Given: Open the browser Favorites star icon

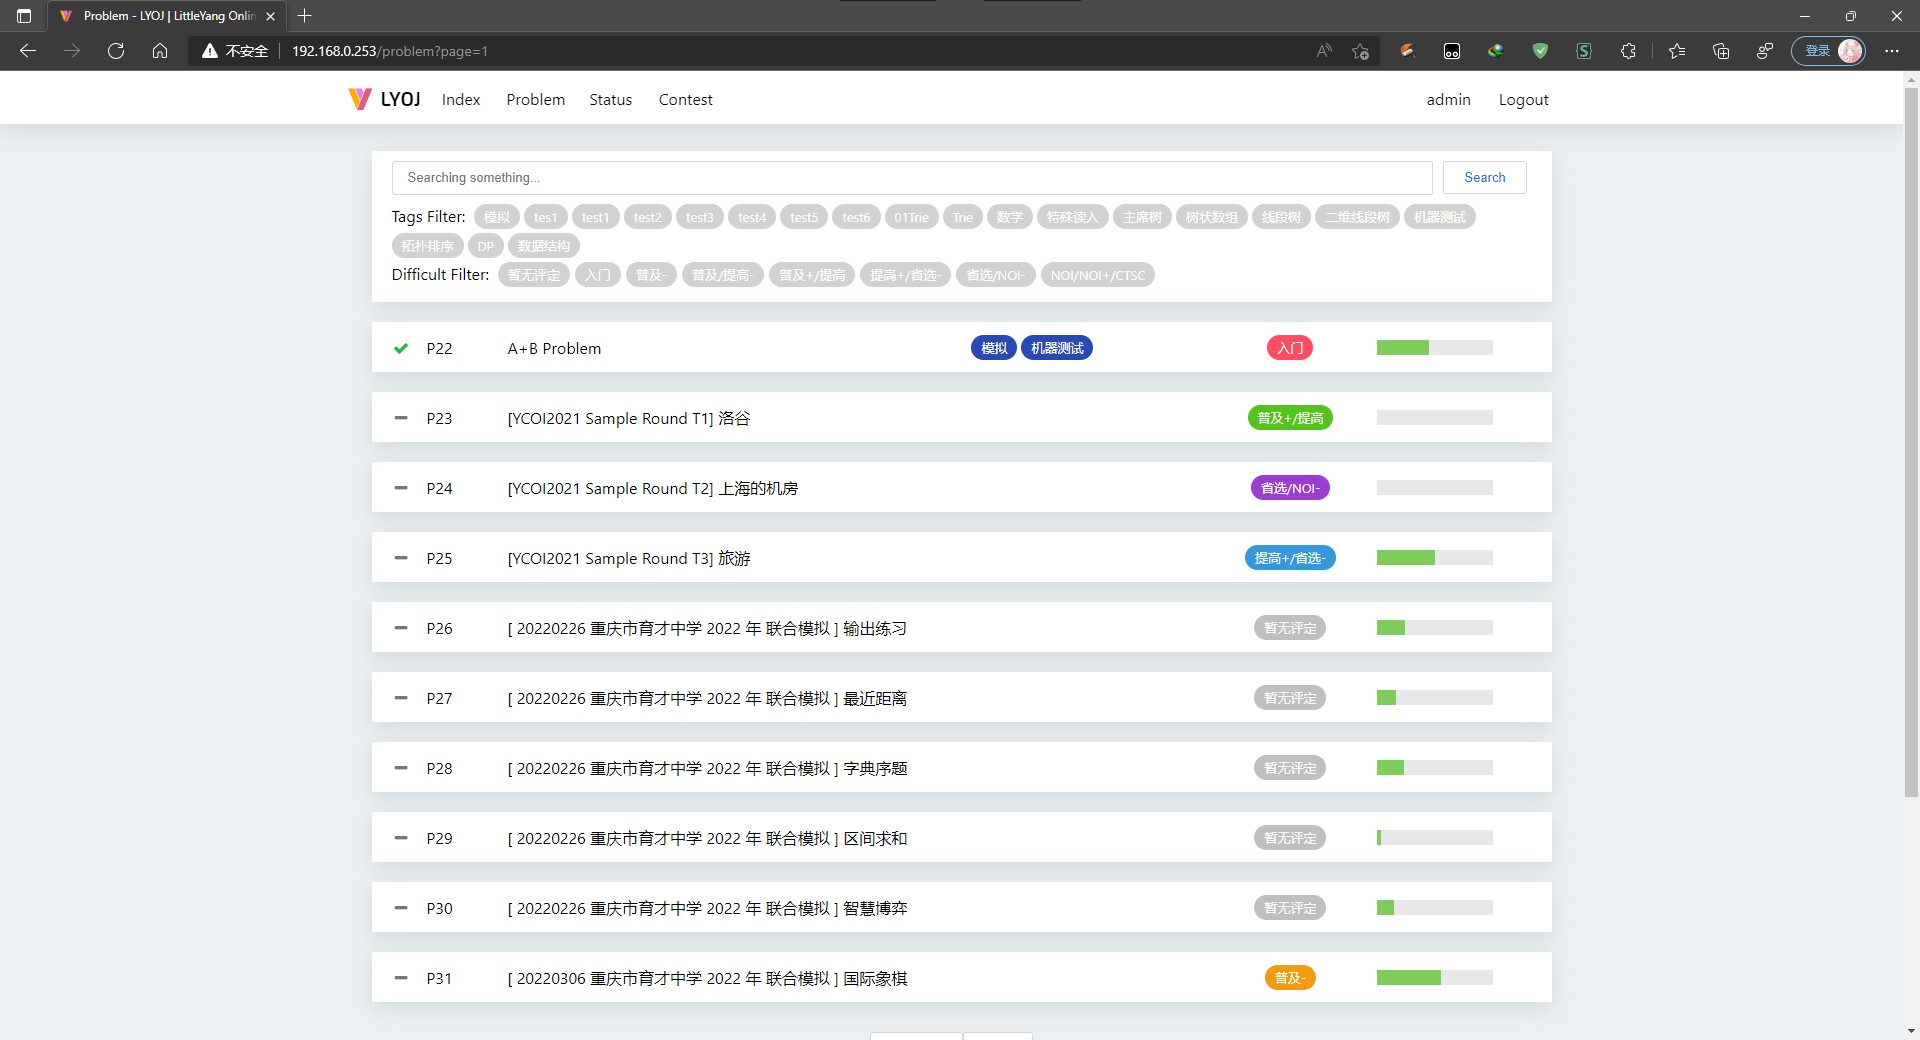Looking at the screenshot, I should pos(1677,51).
